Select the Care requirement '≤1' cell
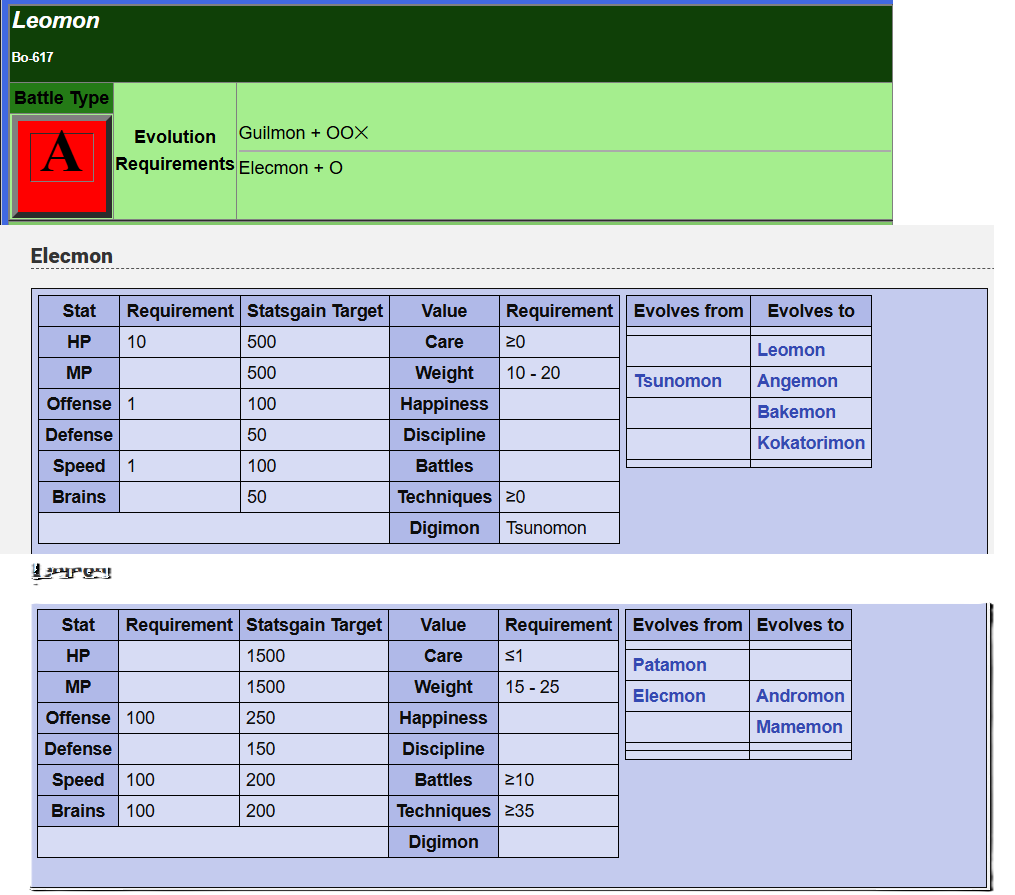1015x895 pixels. tap(558, 656)
